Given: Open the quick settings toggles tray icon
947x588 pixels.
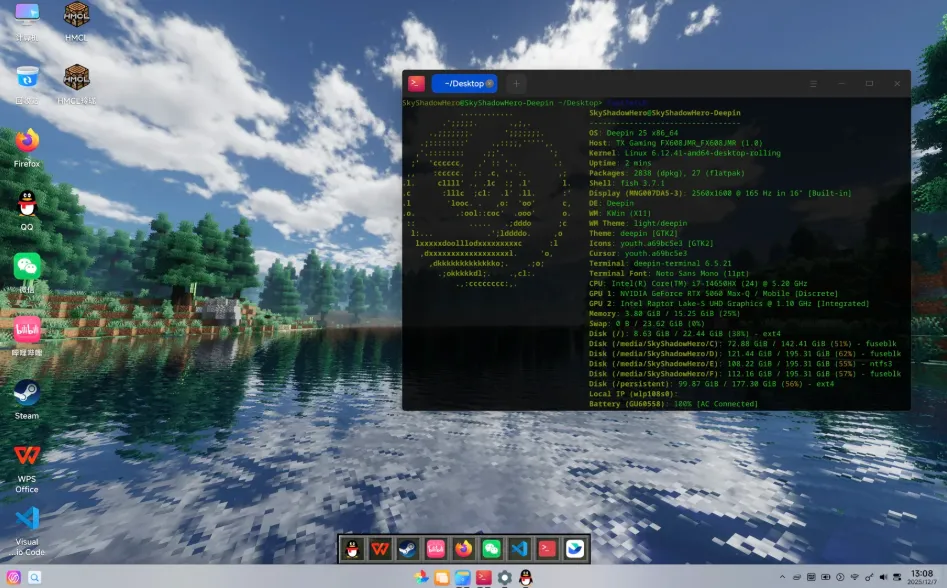Looking at the screenshot, I should pos(897,577).
